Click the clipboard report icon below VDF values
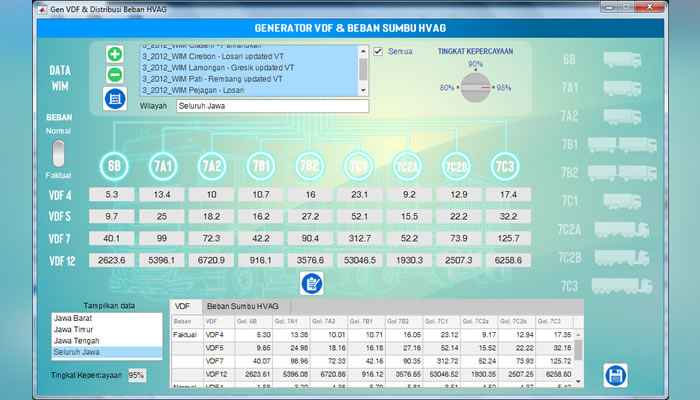The height and width of the screenshot is (400, 700). coord(310,283)
